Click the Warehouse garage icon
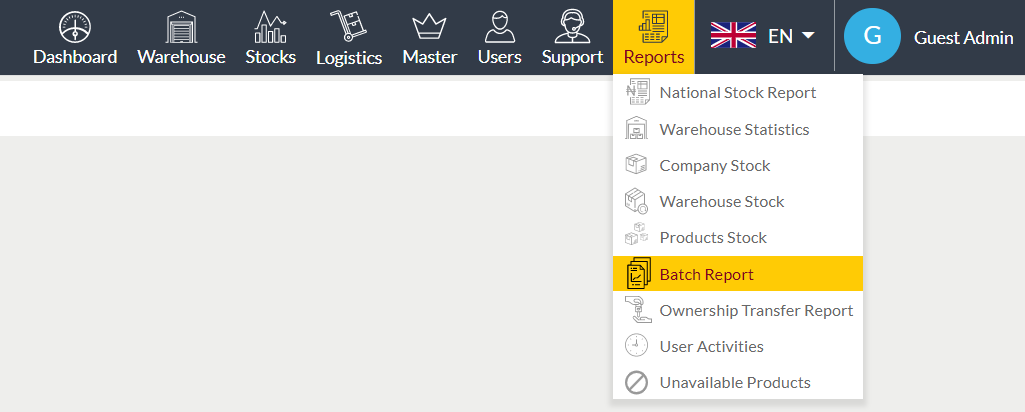The height and width of the screenshot is (412, 1025). click(181, 27)
